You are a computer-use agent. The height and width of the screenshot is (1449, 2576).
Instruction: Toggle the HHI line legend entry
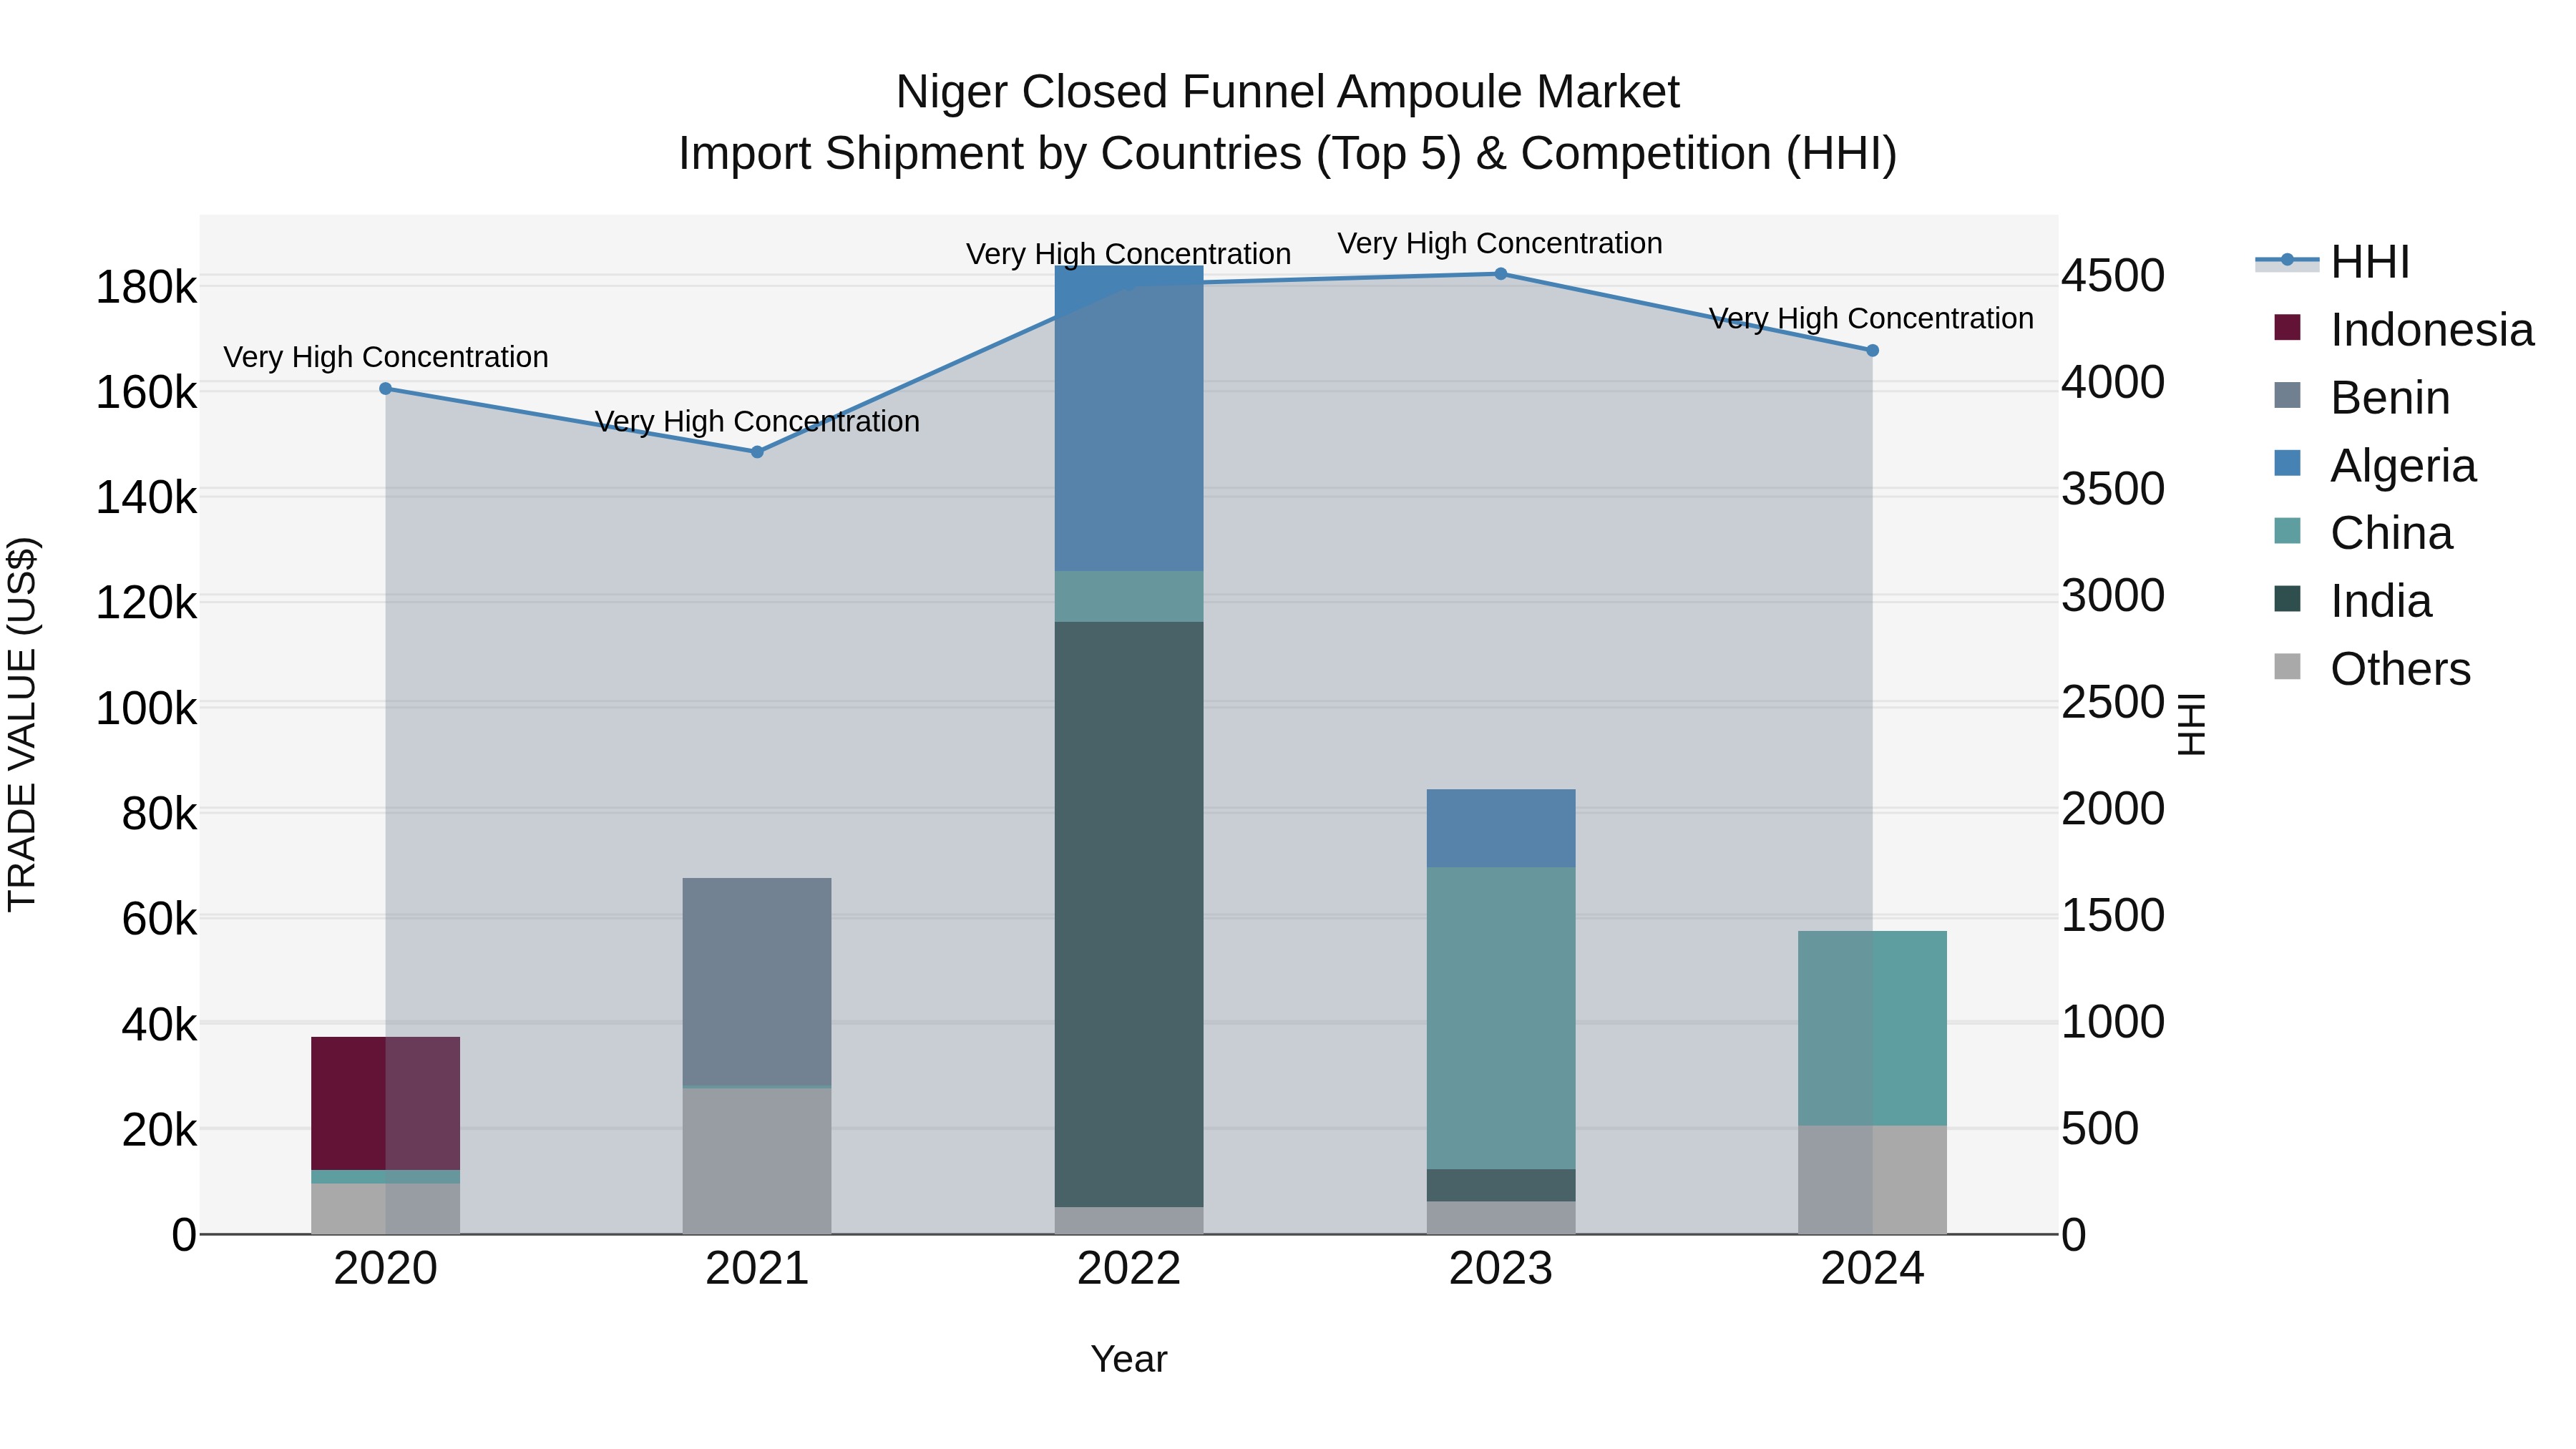2332,262
